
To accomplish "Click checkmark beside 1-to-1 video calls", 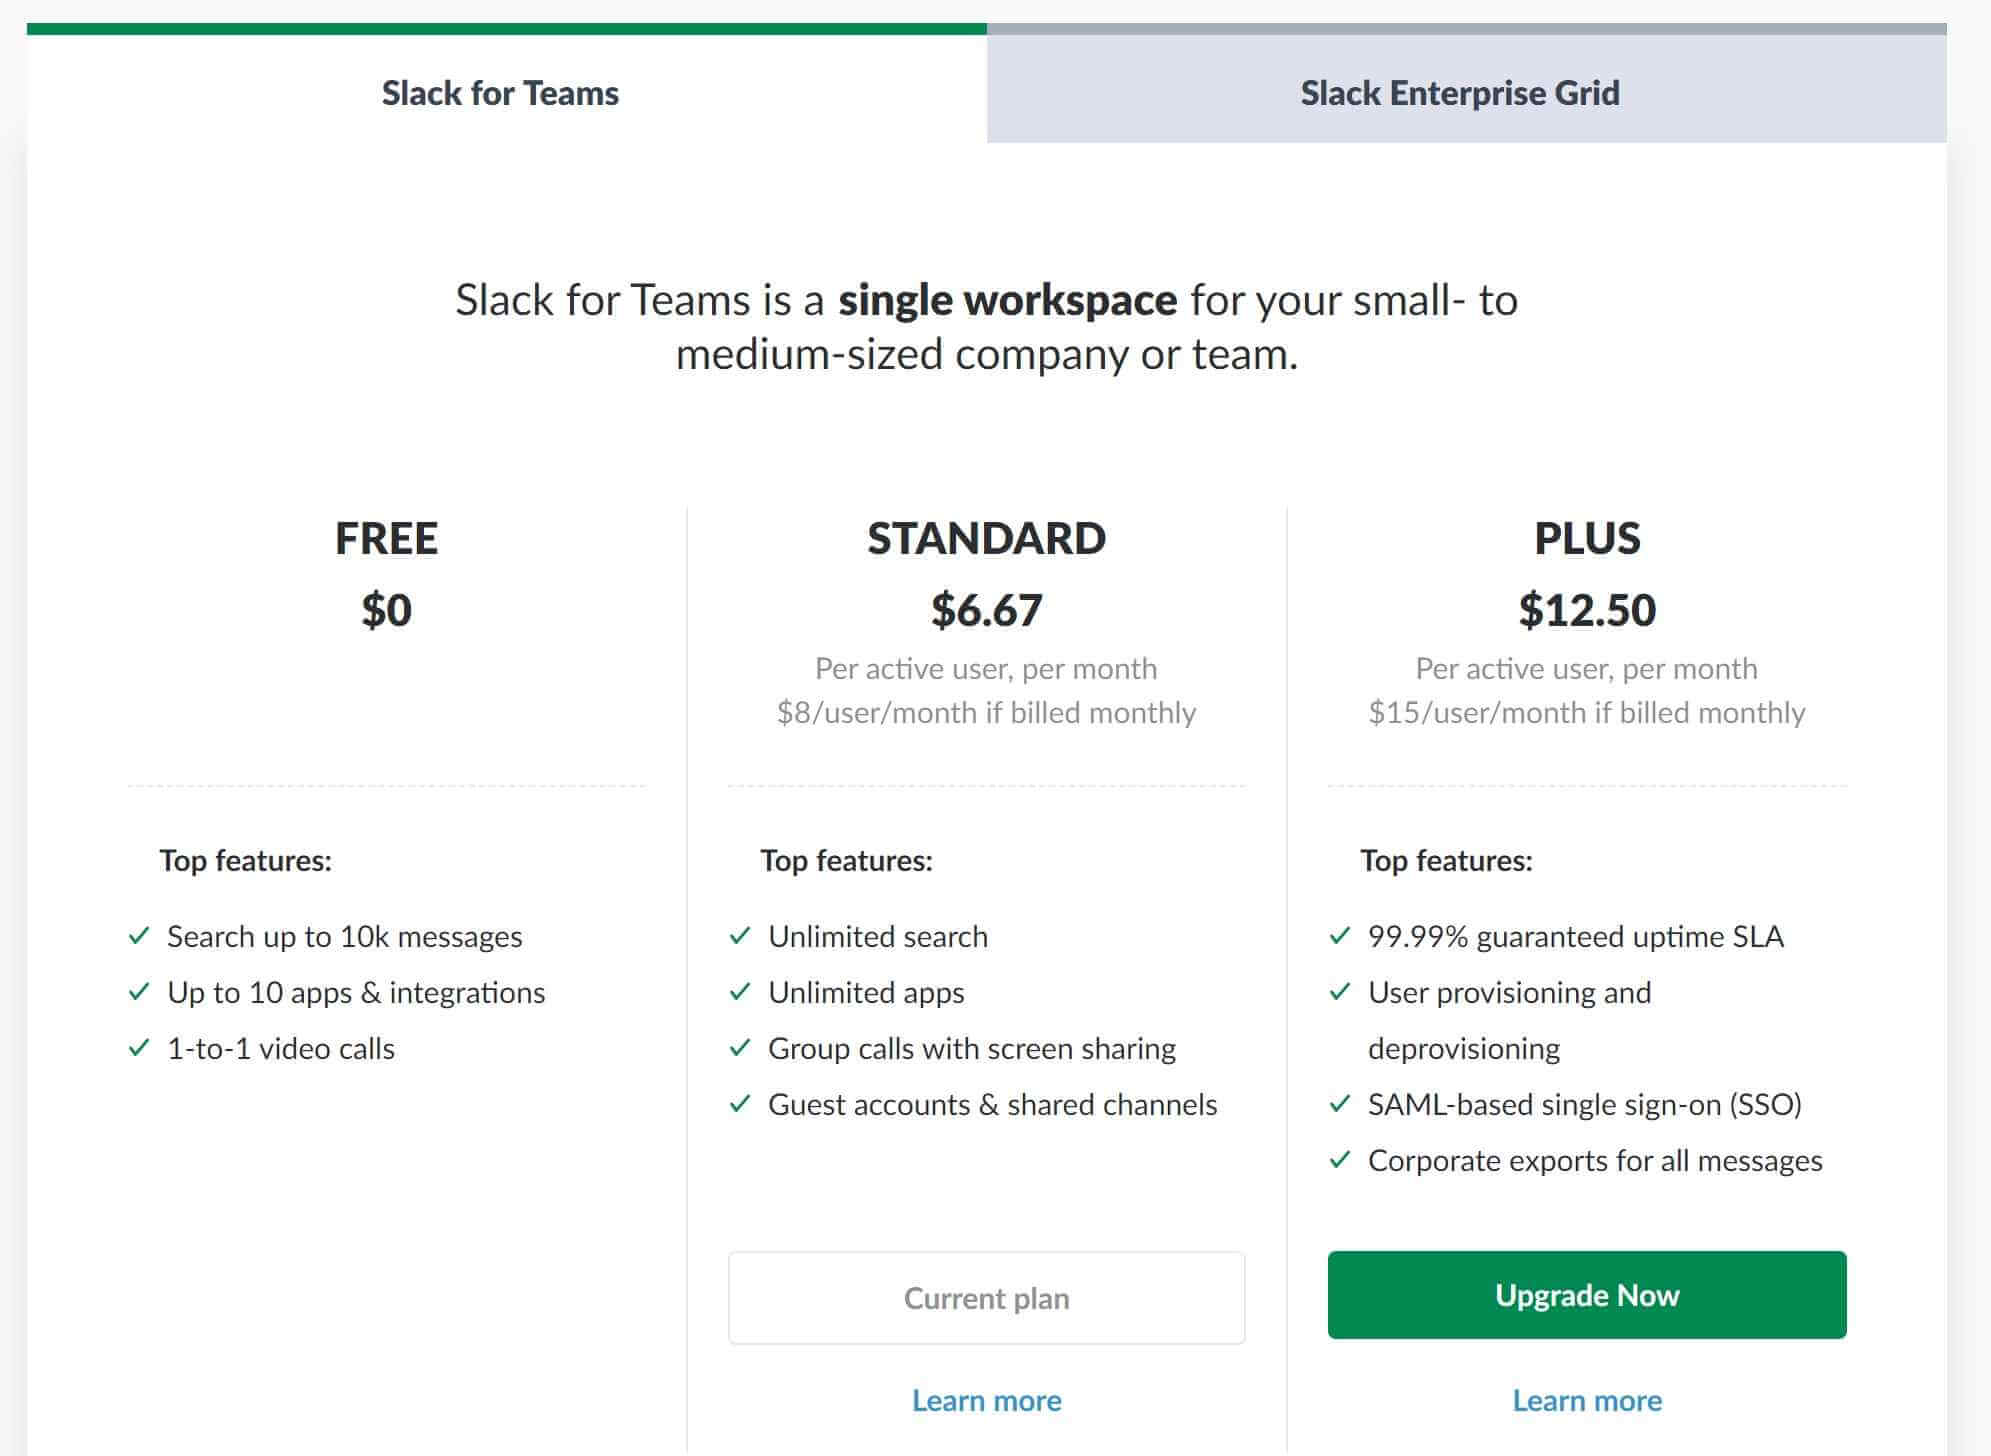I will [139, 1048].
